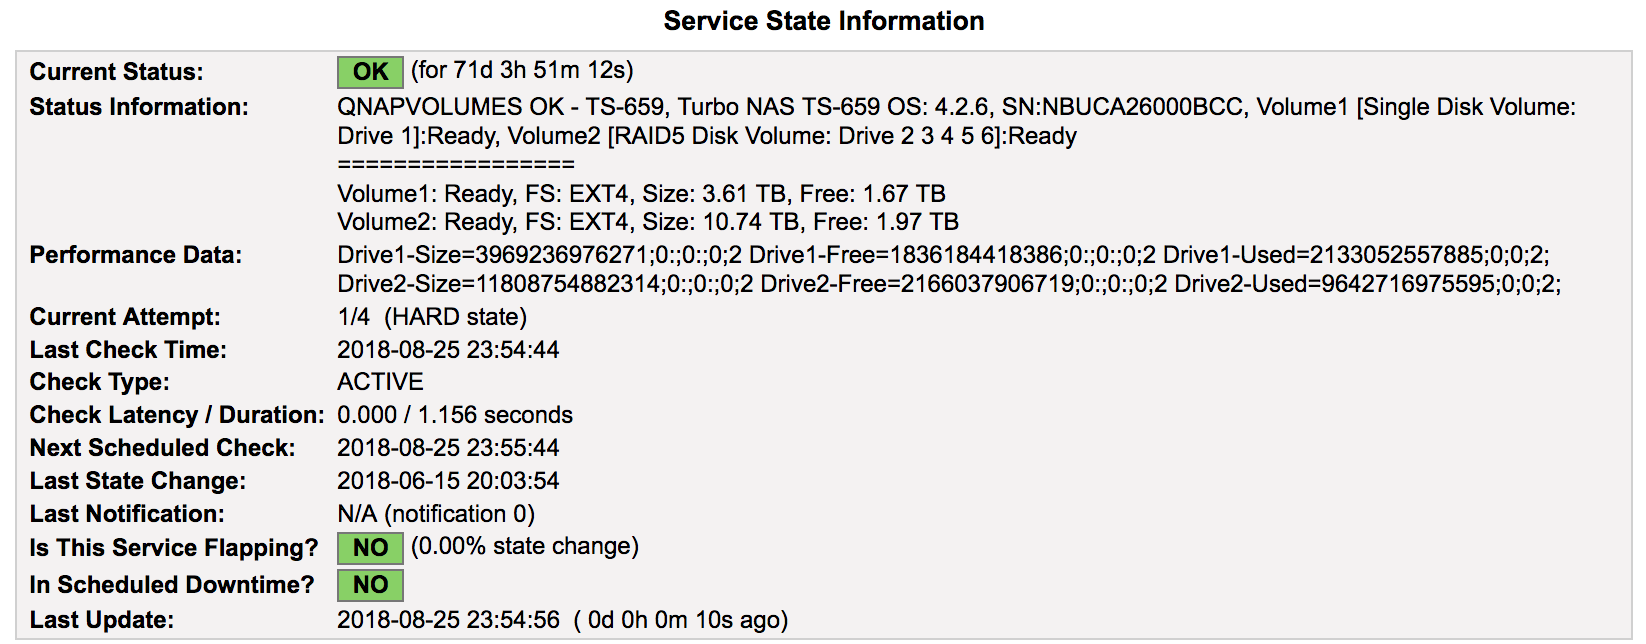This screenshot has height=644, width=1646.
Task: Click the Last Check Time value
Action: 448,350
